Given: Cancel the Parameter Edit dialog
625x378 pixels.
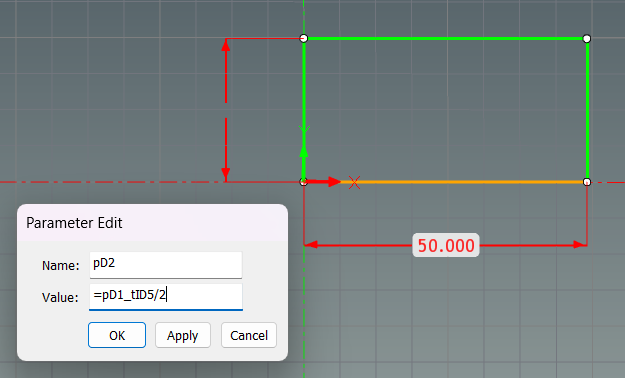Looking at the screenshot, I should (x=249, y=335).
